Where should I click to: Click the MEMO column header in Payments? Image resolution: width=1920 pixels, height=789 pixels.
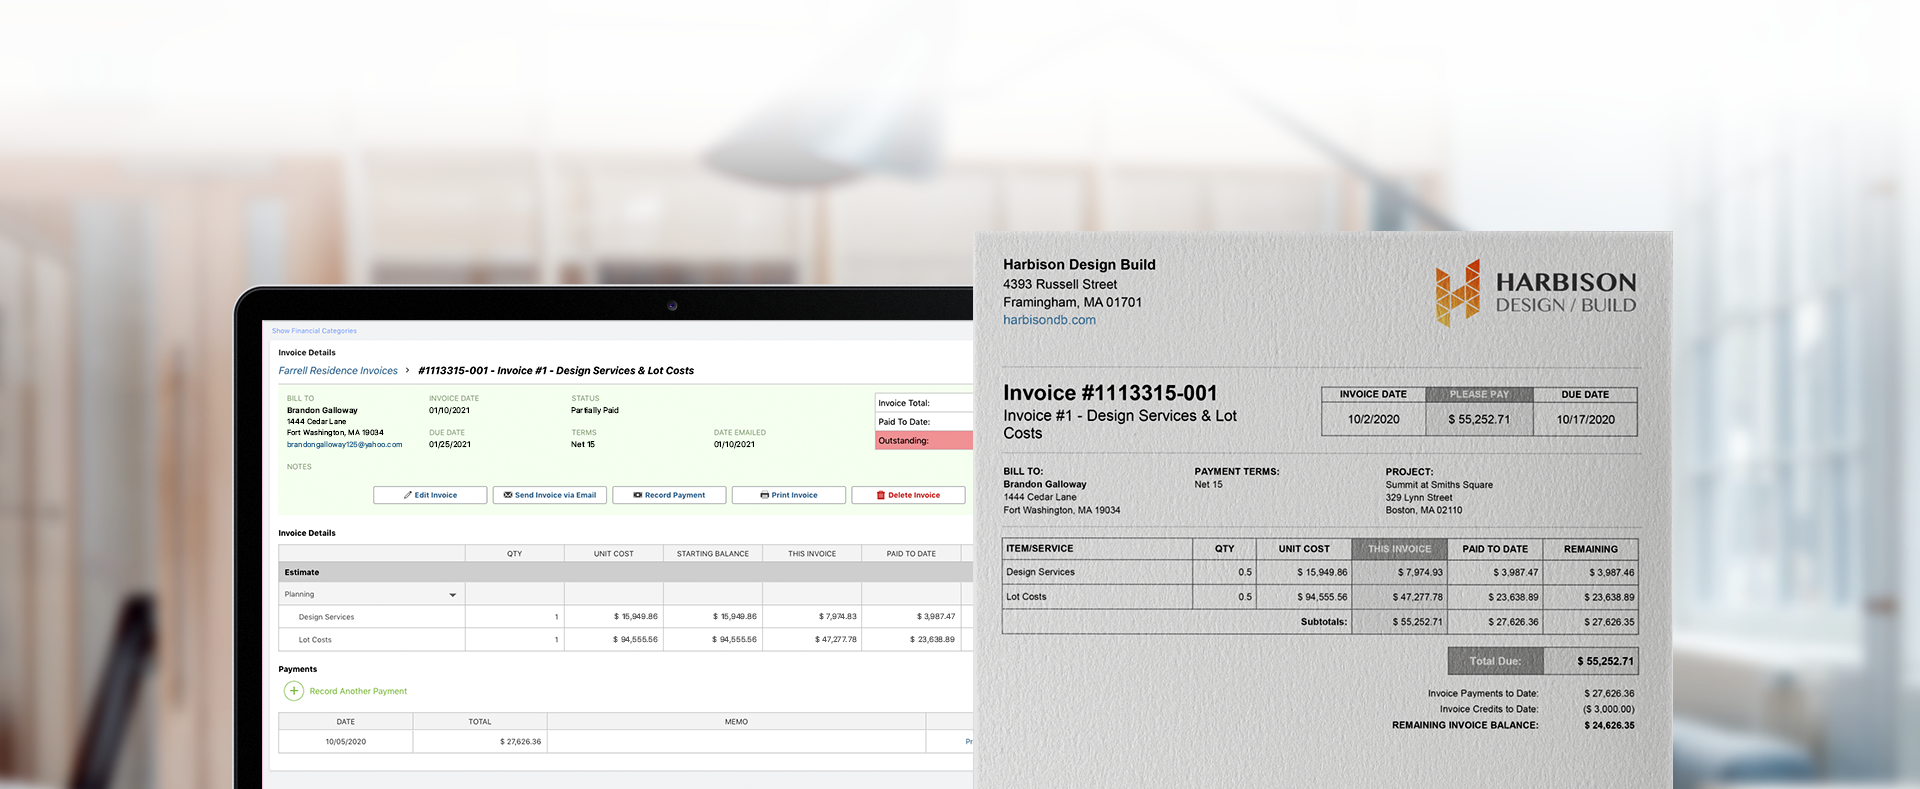(x=736, y=722)
